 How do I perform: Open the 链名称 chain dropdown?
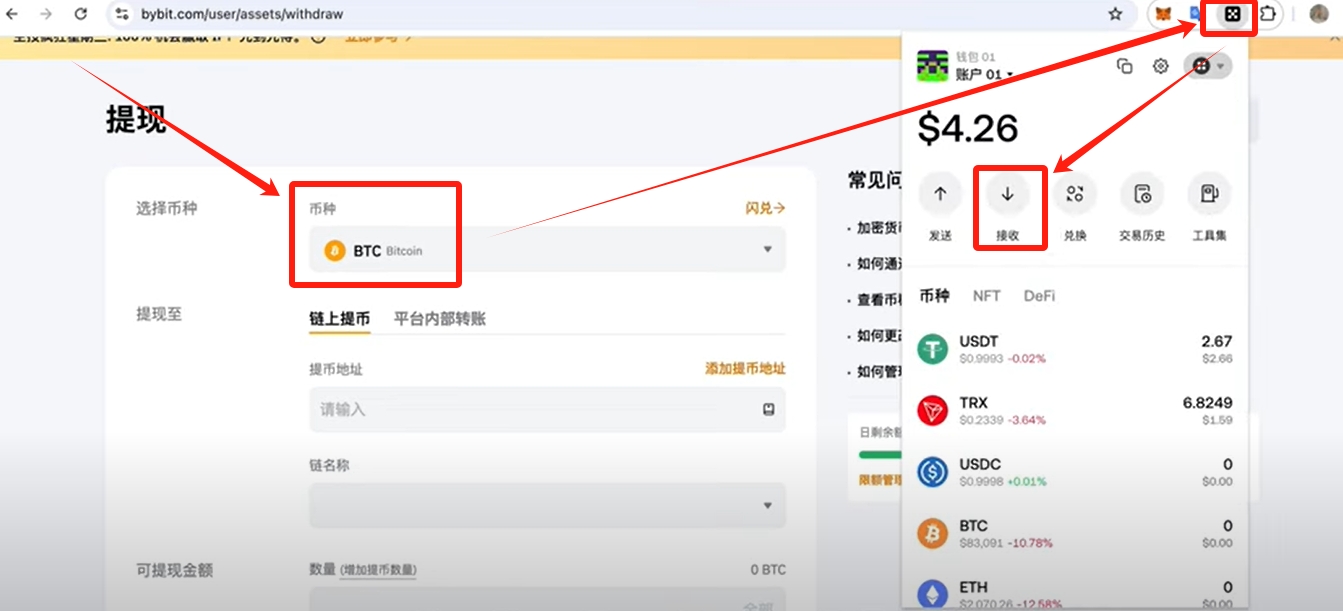pyautogui.click(x=547, y=506)
